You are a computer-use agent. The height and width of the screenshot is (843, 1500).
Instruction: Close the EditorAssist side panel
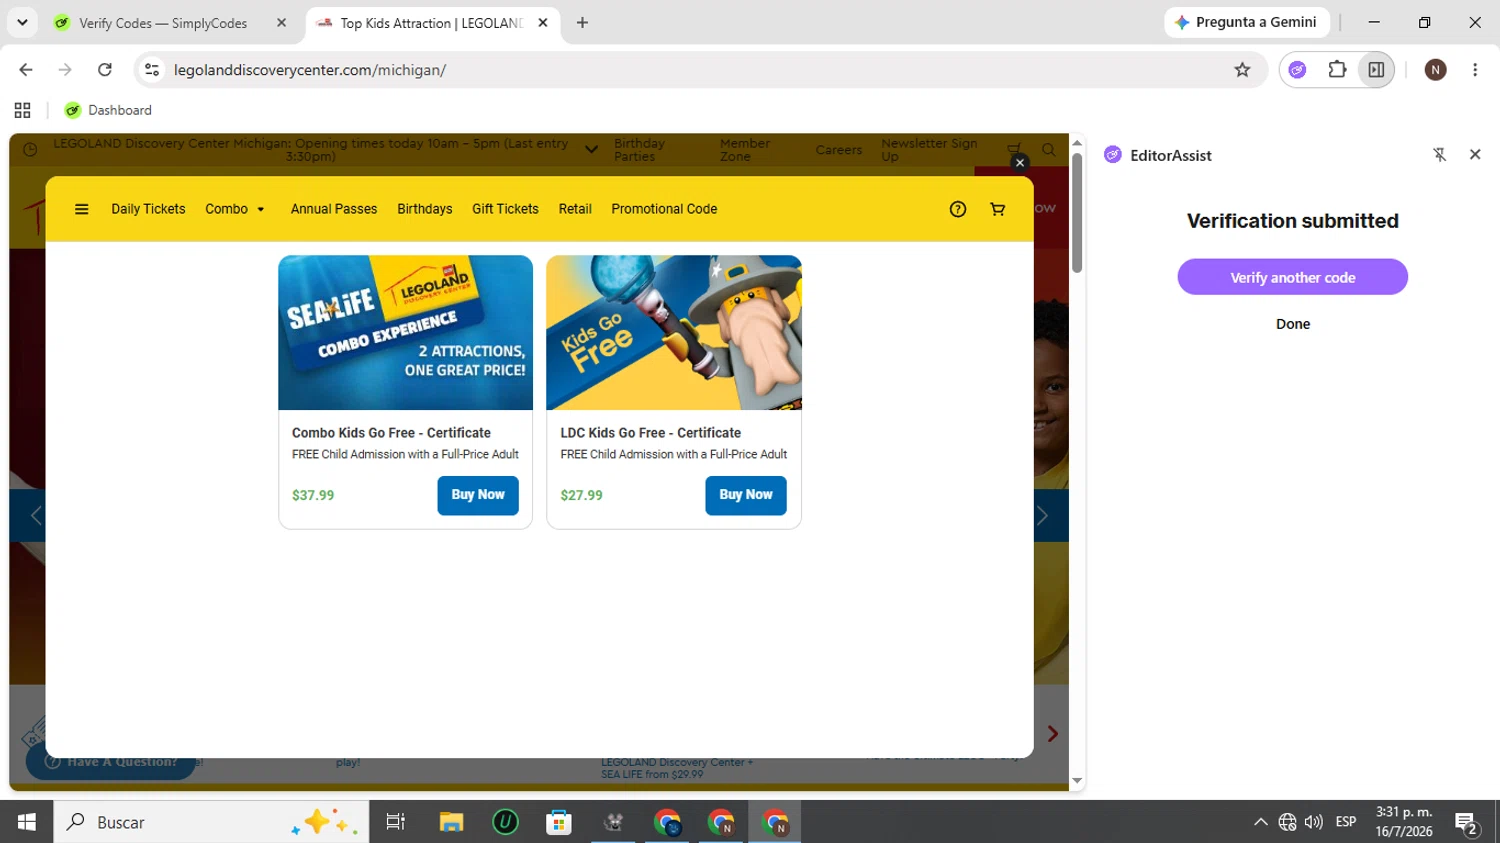(1475, 155)
